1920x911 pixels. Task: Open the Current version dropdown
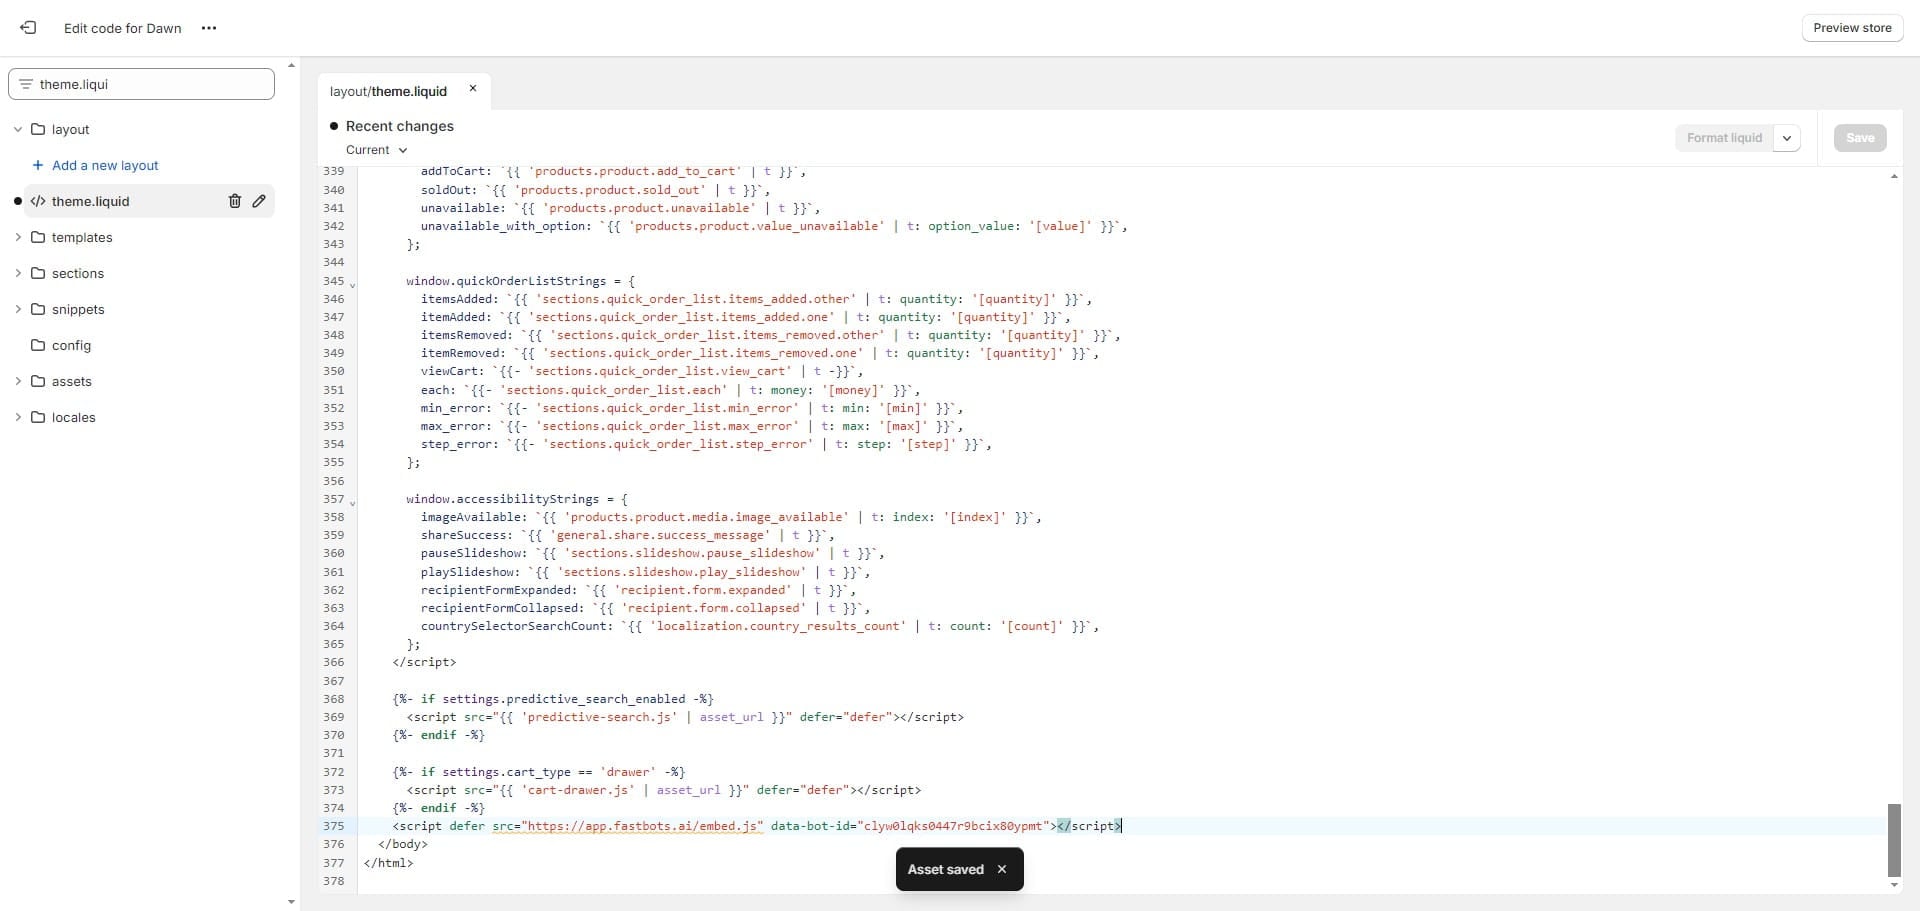pos(376,150)
